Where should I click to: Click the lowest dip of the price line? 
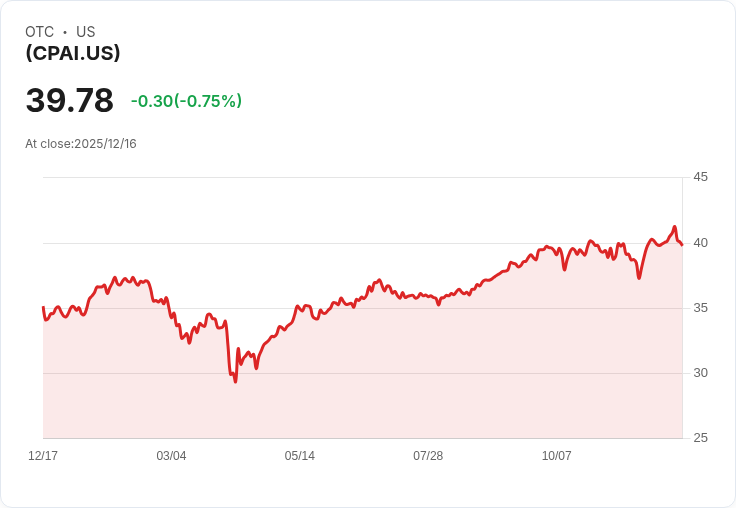[235, 381]
